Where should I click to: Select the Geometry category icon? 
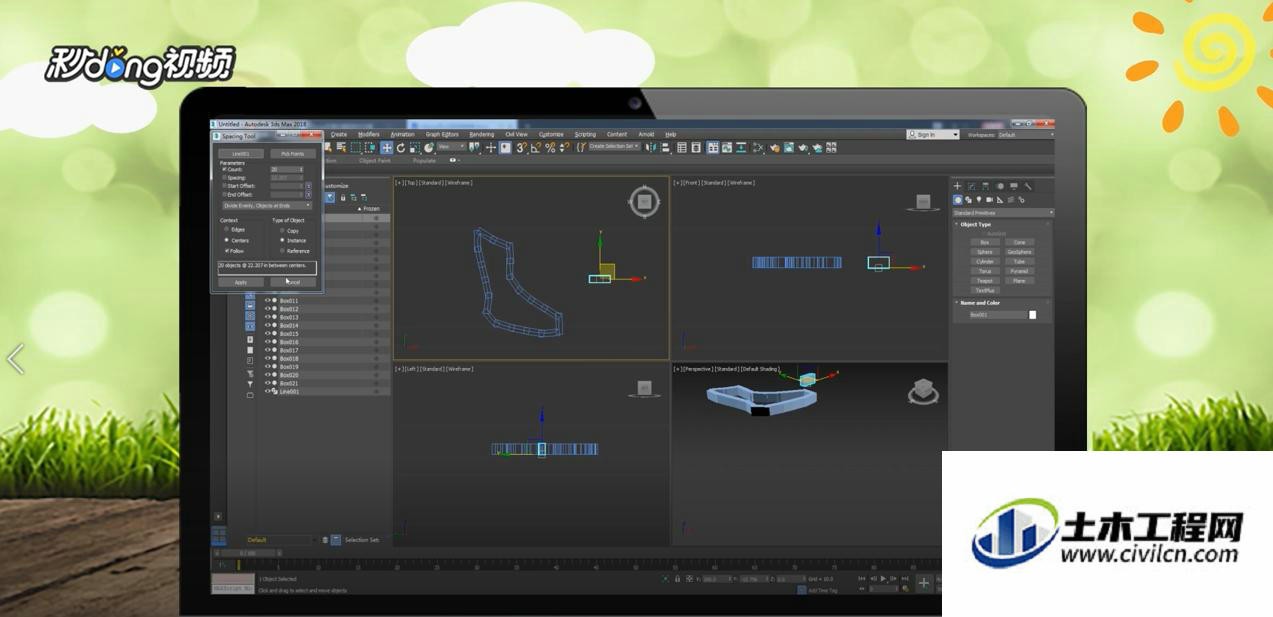(x=958, y=200)
